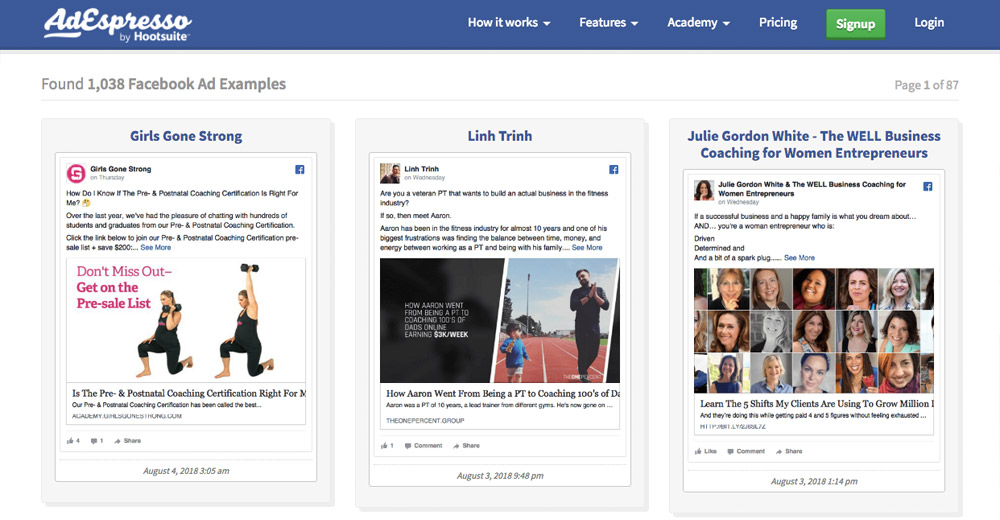Open the Pre- & Postnatal Coaching Certification headline
This screenshot has height=520, width=1000.
coord(189,393)
